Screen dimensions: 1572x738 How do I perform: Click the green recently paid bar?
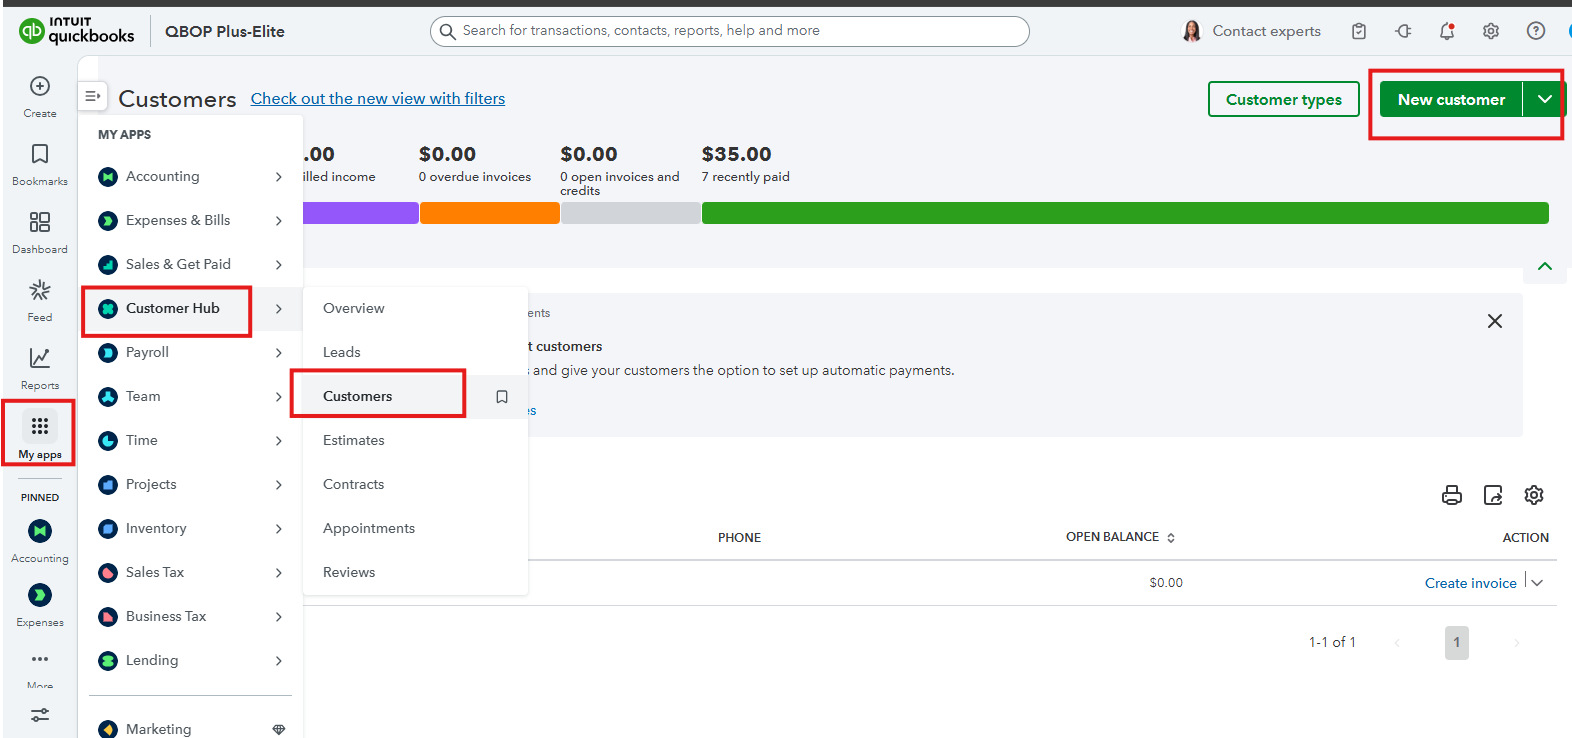[x=1124, y=213]
